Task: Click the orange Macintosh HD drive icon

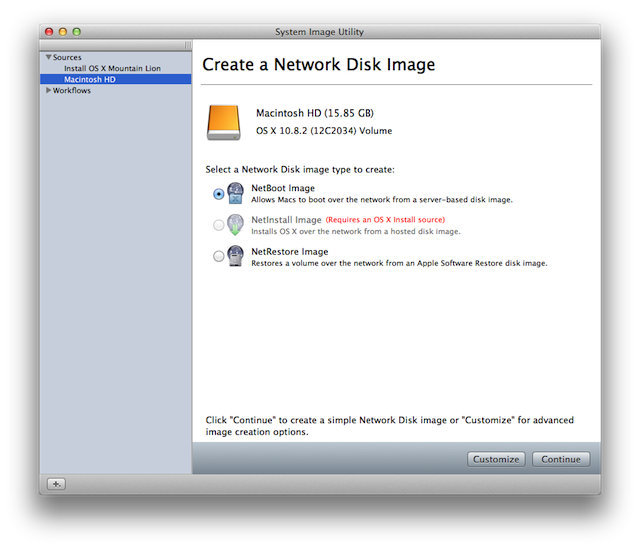Action: point(224,121)
